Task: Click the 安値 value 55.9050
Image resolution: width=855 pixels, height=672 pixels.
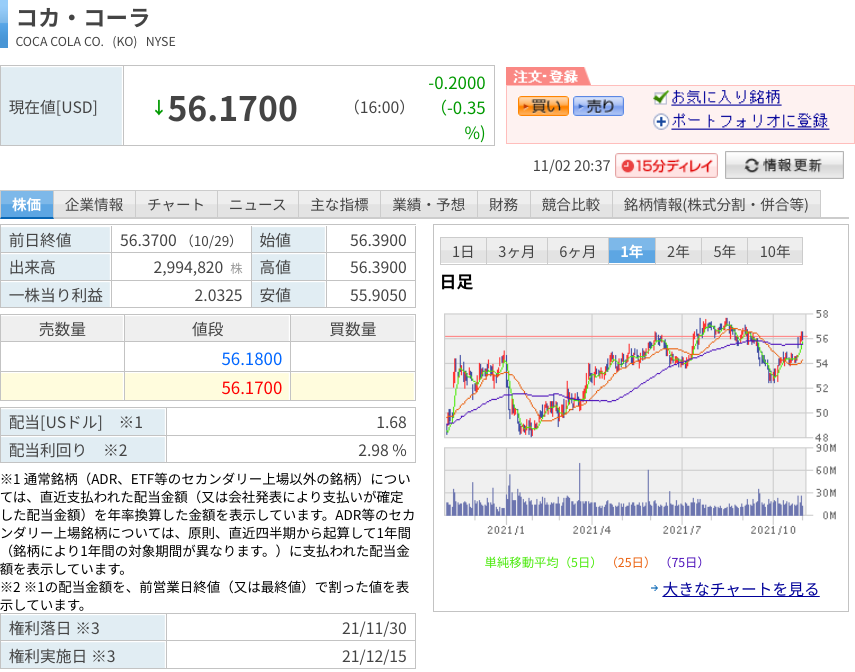Action: tap(378, 295)
